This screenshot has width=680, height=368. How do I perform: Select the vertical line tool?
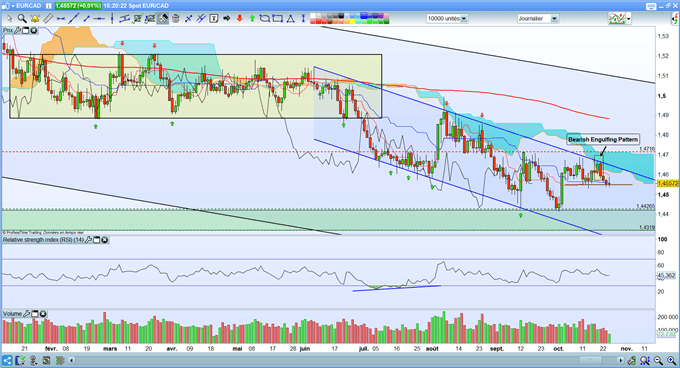pyautogui.click(x=112, y=19)
